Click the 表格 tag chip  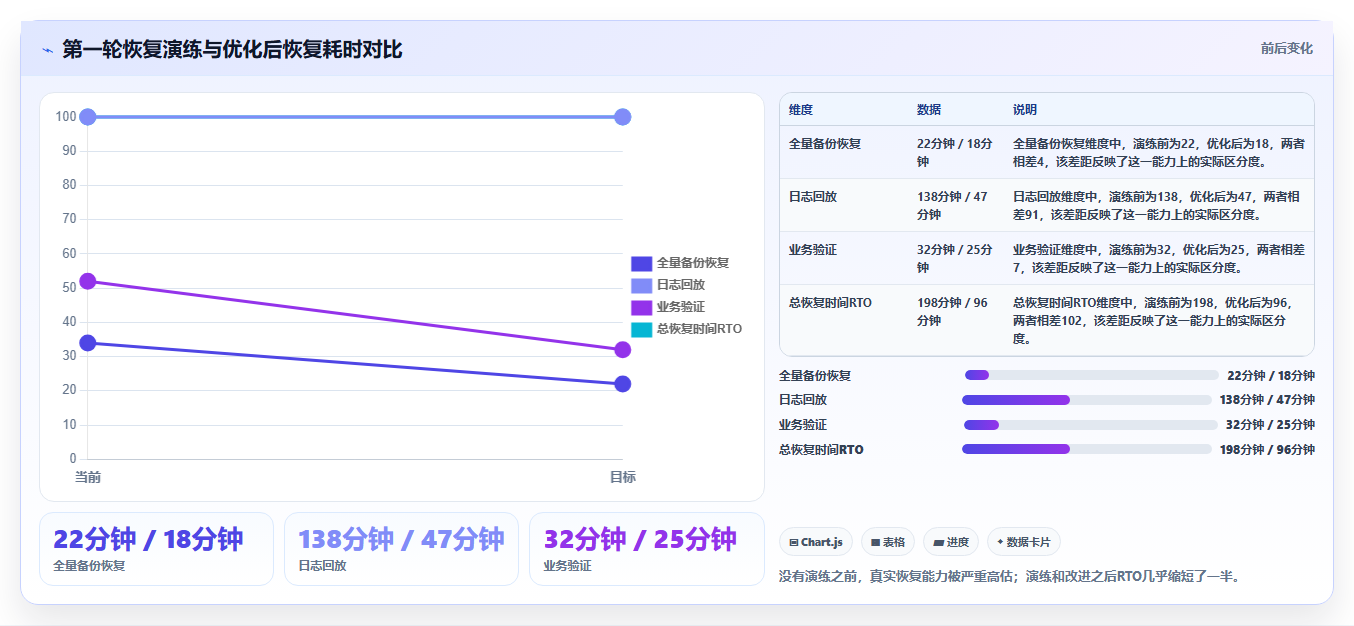[x=888, y=542]
